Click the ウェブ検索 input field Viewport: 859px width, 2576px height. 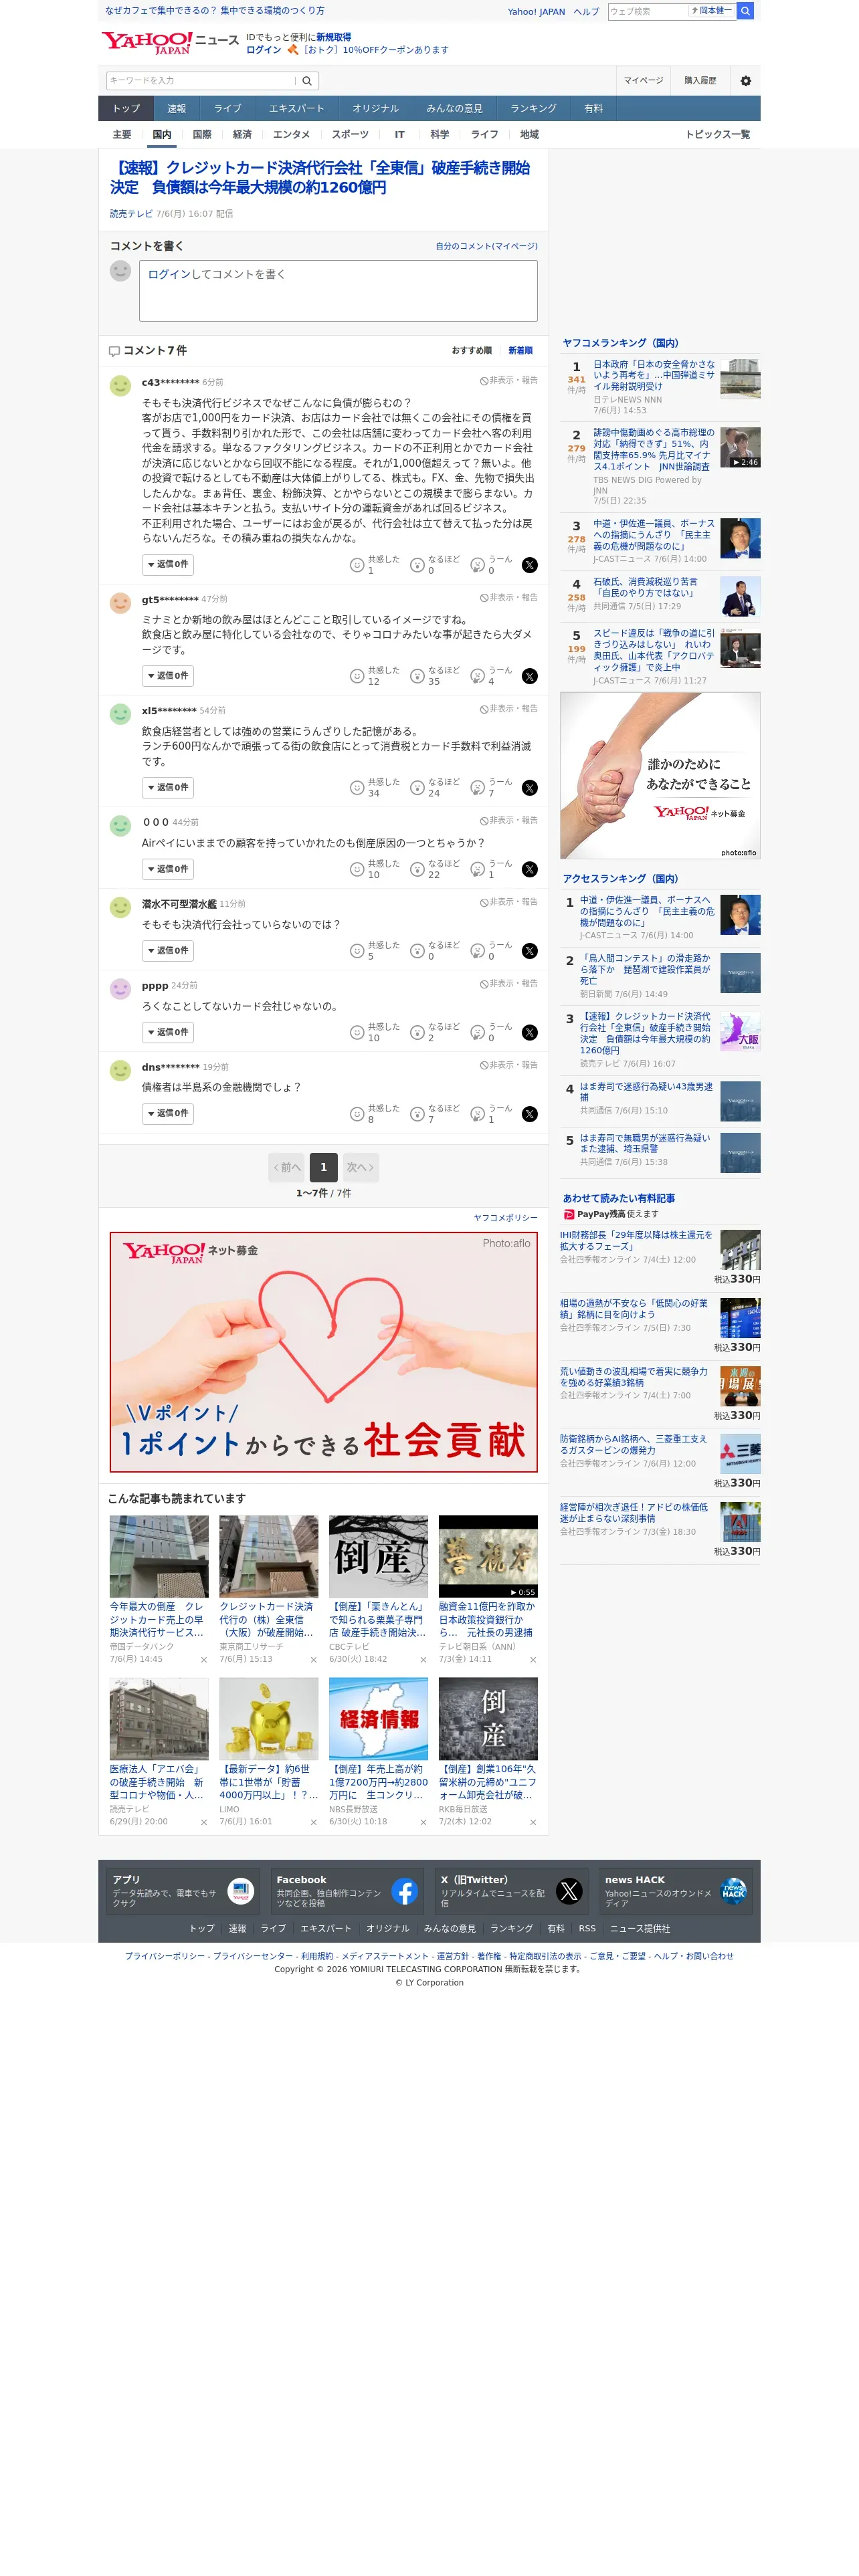[648, 11]
